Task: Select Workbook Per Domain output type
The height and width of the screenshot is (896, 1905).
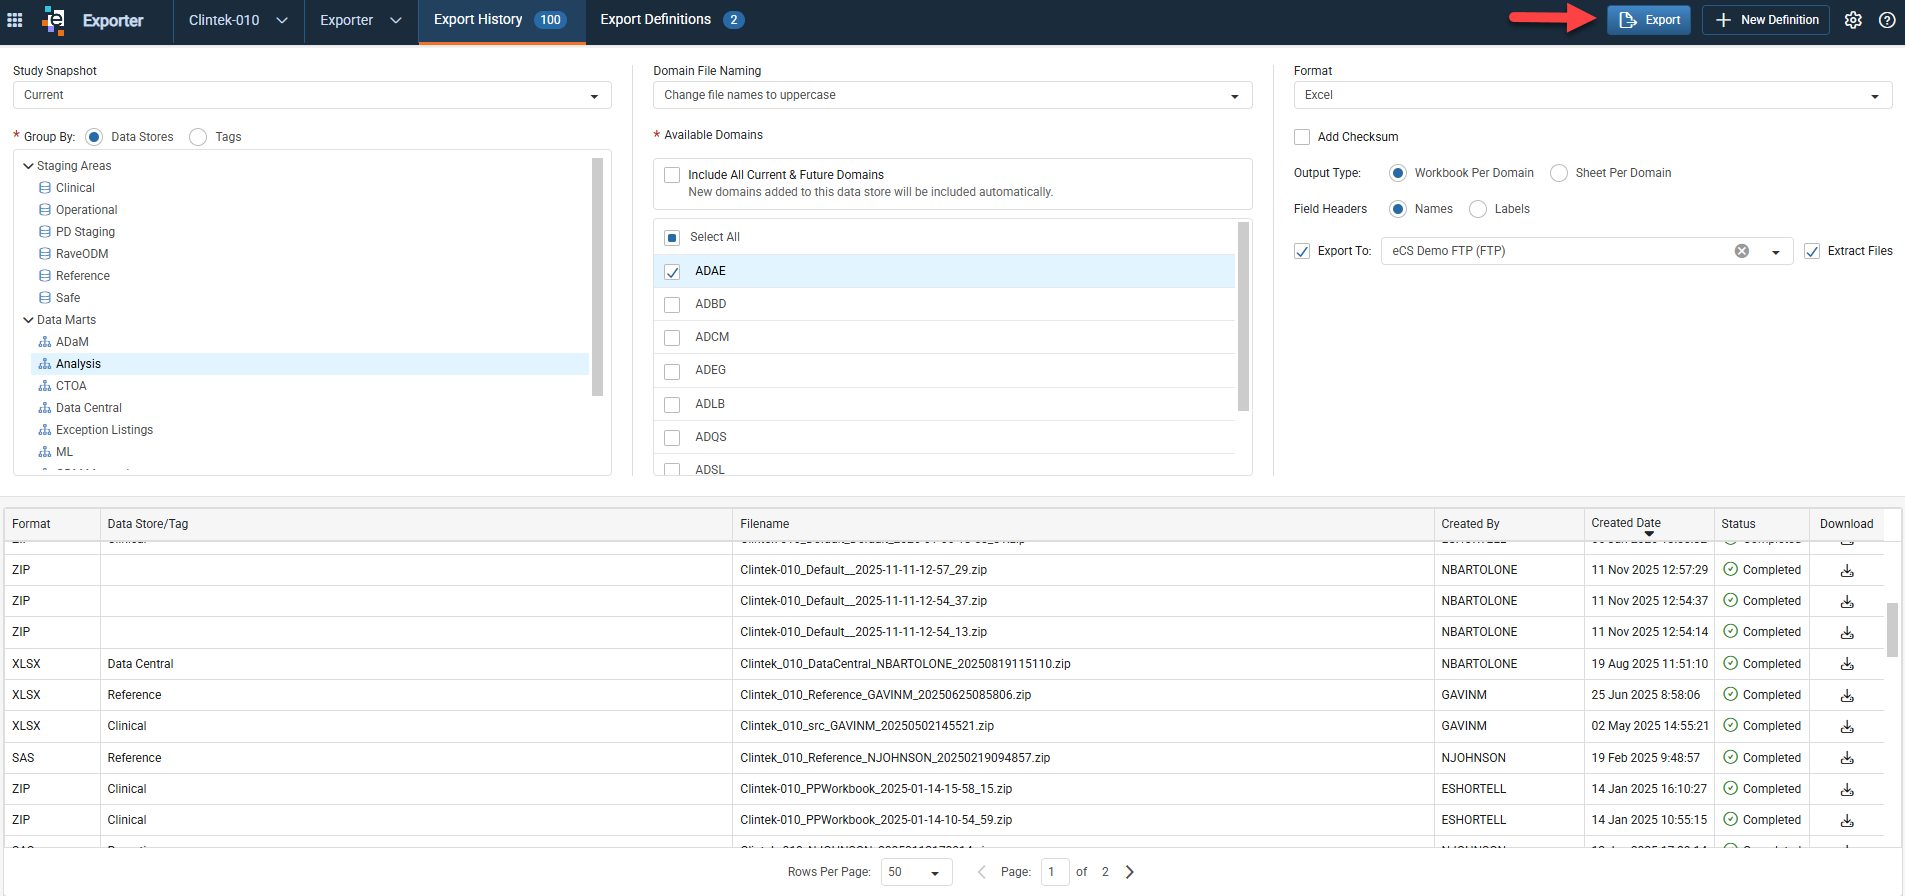Action: [x=1398, y=173]
